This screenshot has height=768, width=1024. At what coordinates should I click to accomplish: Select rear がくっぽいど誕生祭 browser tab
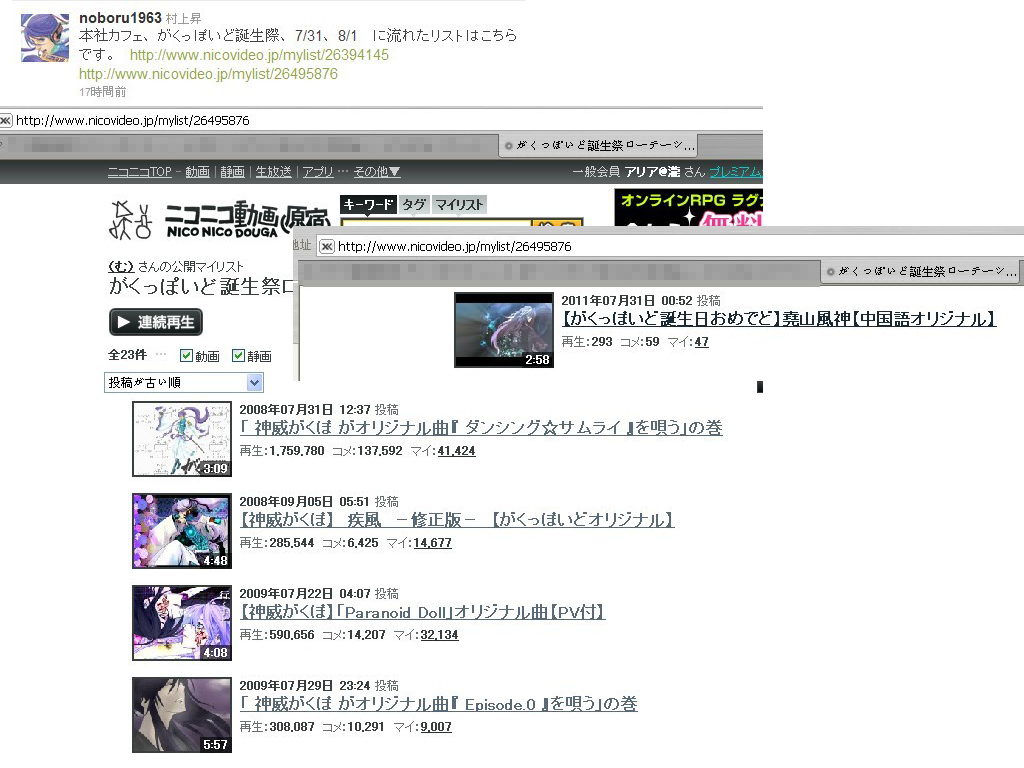click(598, 145)
